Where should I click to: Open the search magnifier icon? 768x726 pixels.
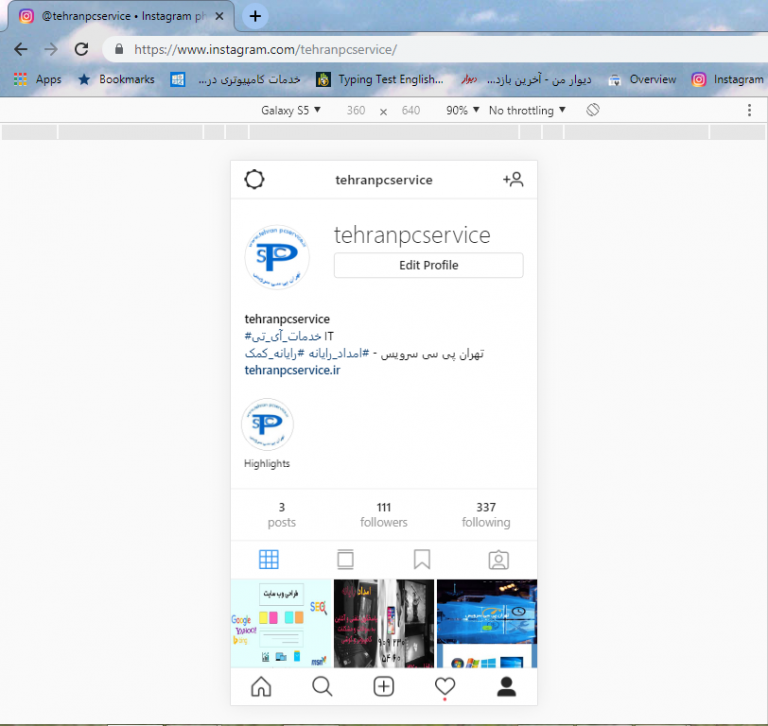[322, 686]
